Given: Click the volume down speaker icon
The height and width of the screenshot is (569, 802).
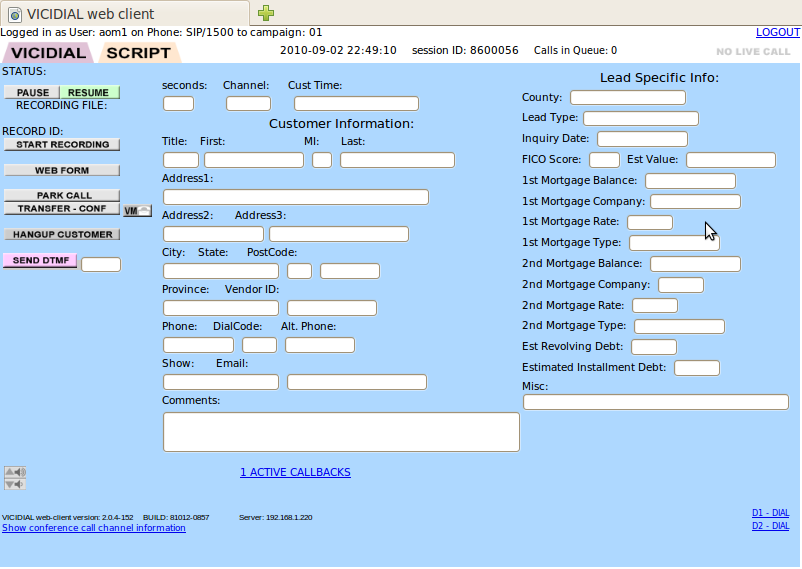Looking at the screenshot, I should 14,484.
